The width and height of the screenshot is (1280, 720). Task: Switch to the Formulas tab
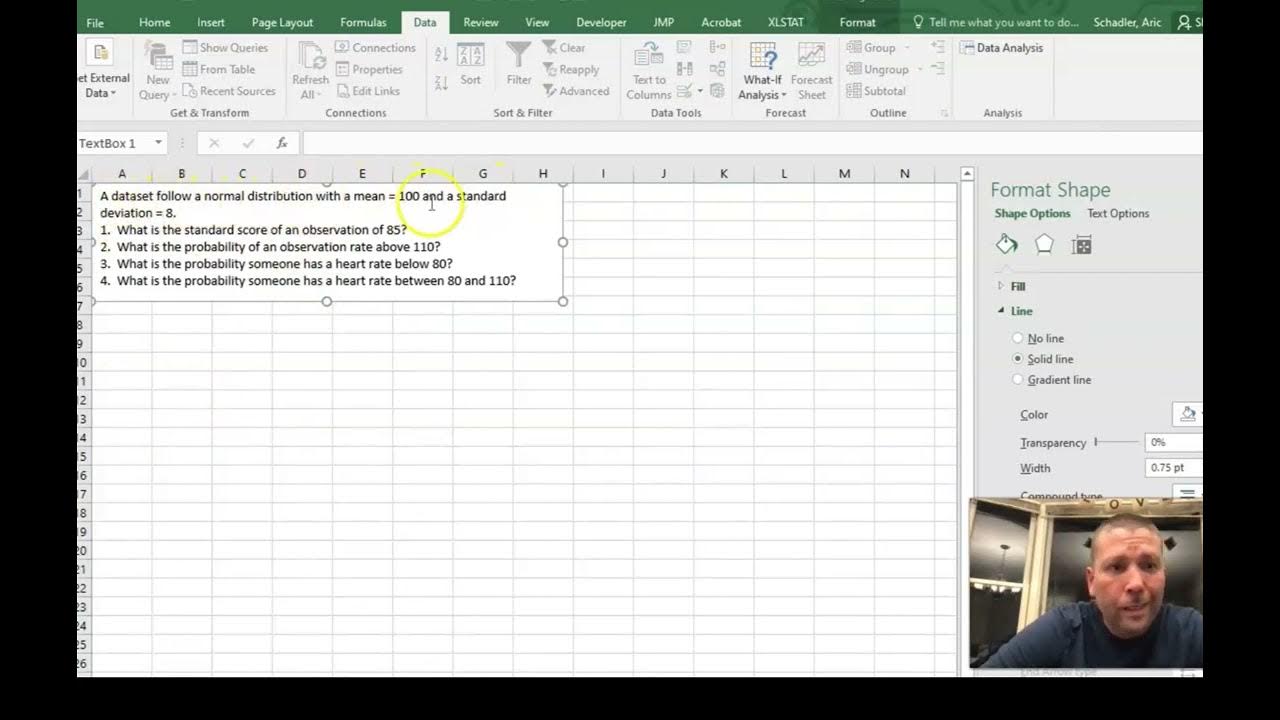tap(363, 22)
